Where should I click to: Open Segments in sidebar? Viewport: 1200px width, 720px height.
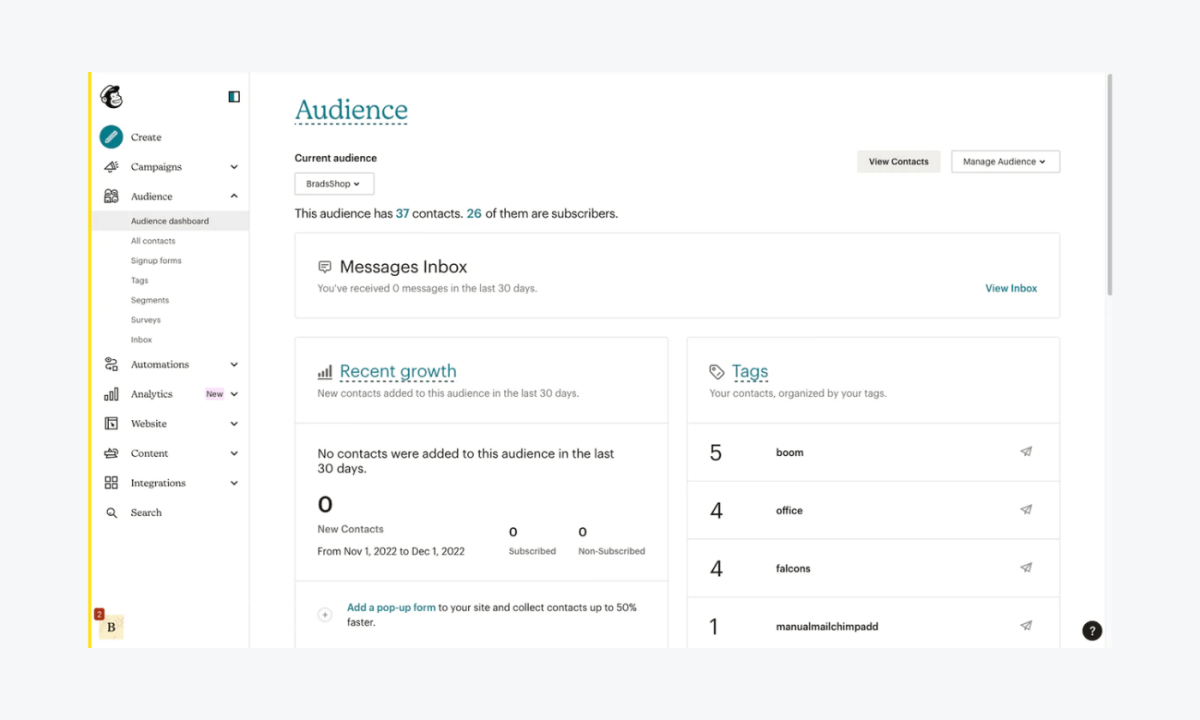(150, 300)
